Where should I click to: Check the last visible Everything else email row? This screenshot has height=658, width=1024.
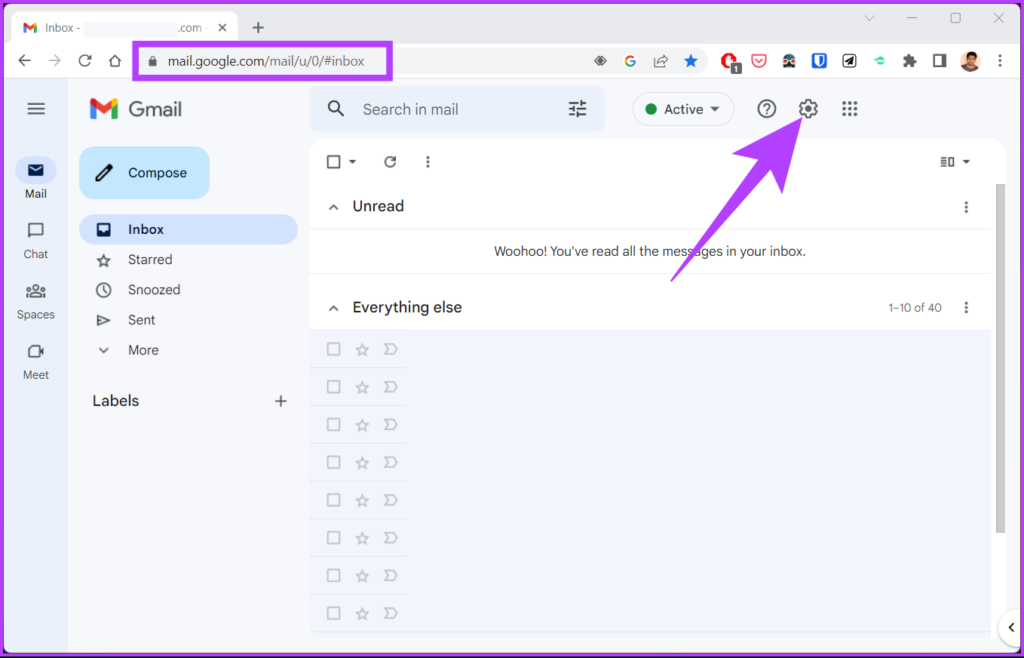[333, 614]
